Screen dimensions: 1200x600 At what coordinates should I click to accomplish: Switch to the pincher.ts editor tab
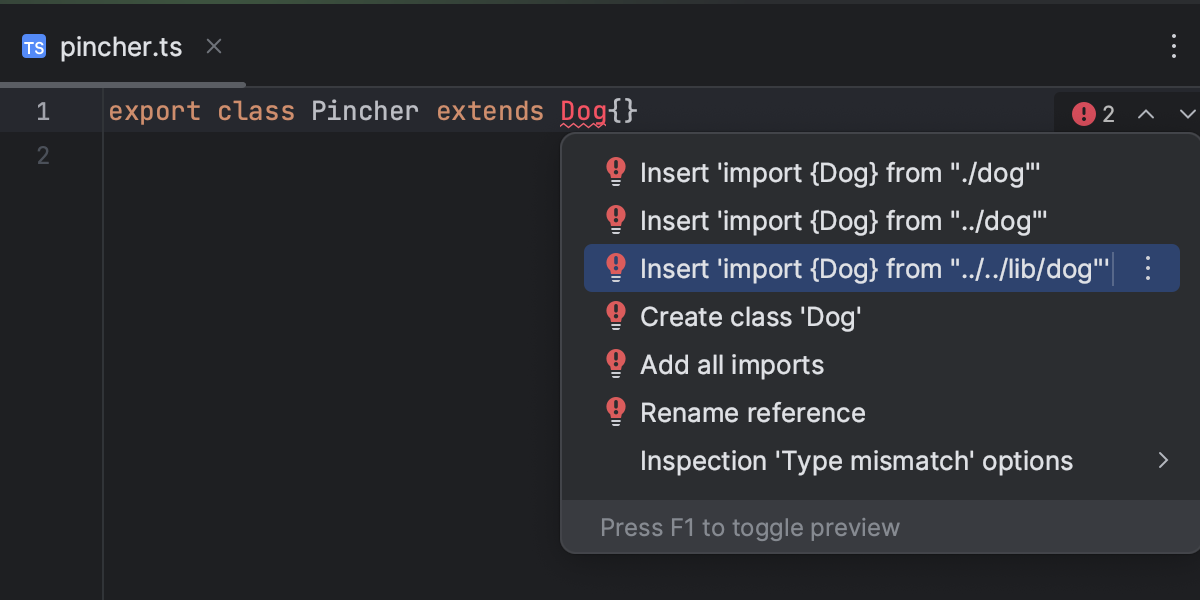(x=120, y=46)
